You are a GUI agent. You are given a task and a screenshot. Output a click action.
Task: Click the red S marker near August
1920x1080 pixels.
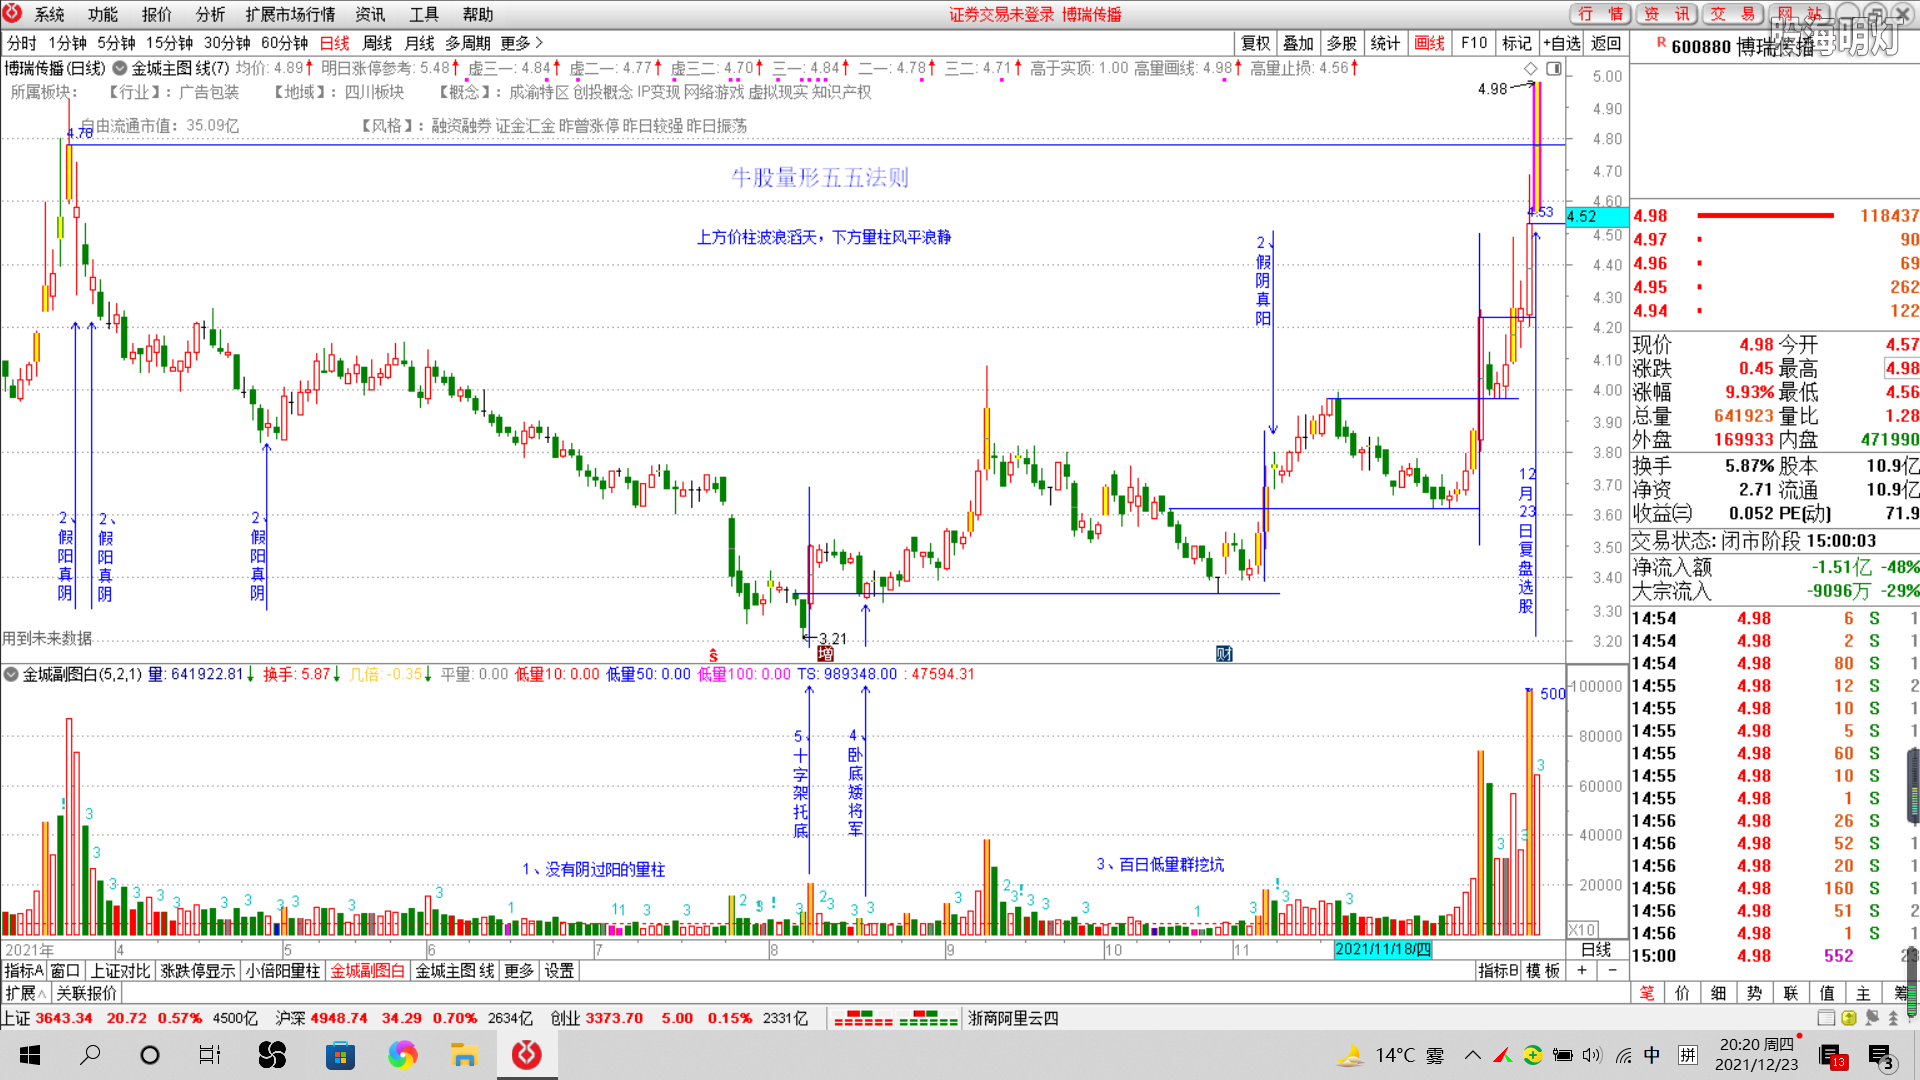713,655
